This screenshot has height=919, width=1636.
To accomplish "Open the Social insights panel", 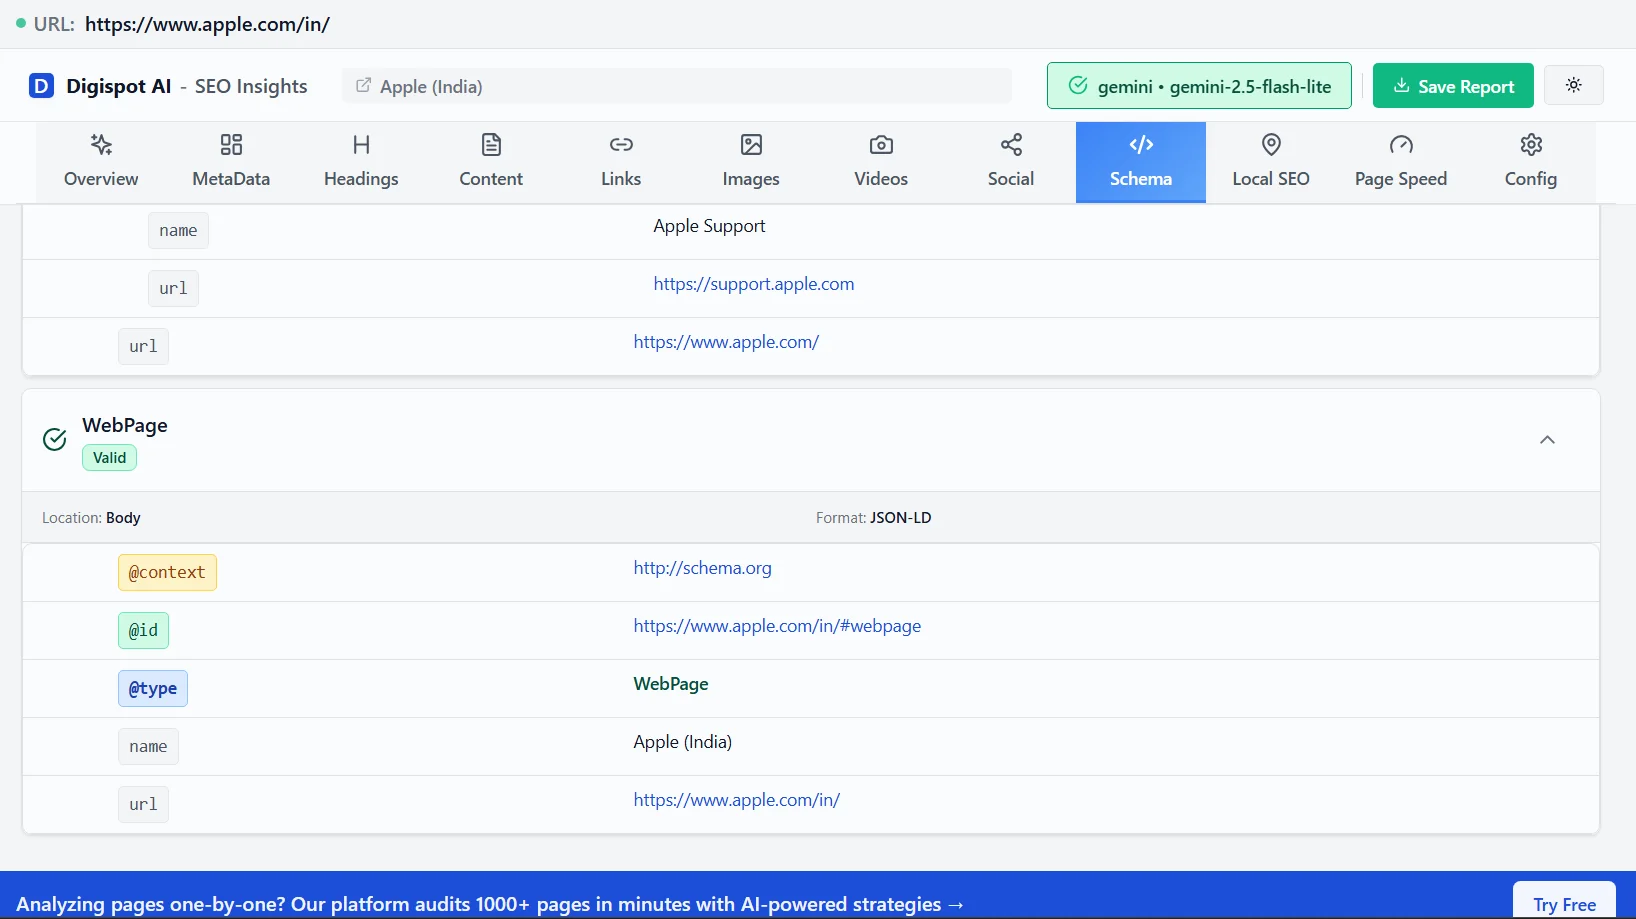I will click(1010, 160).
